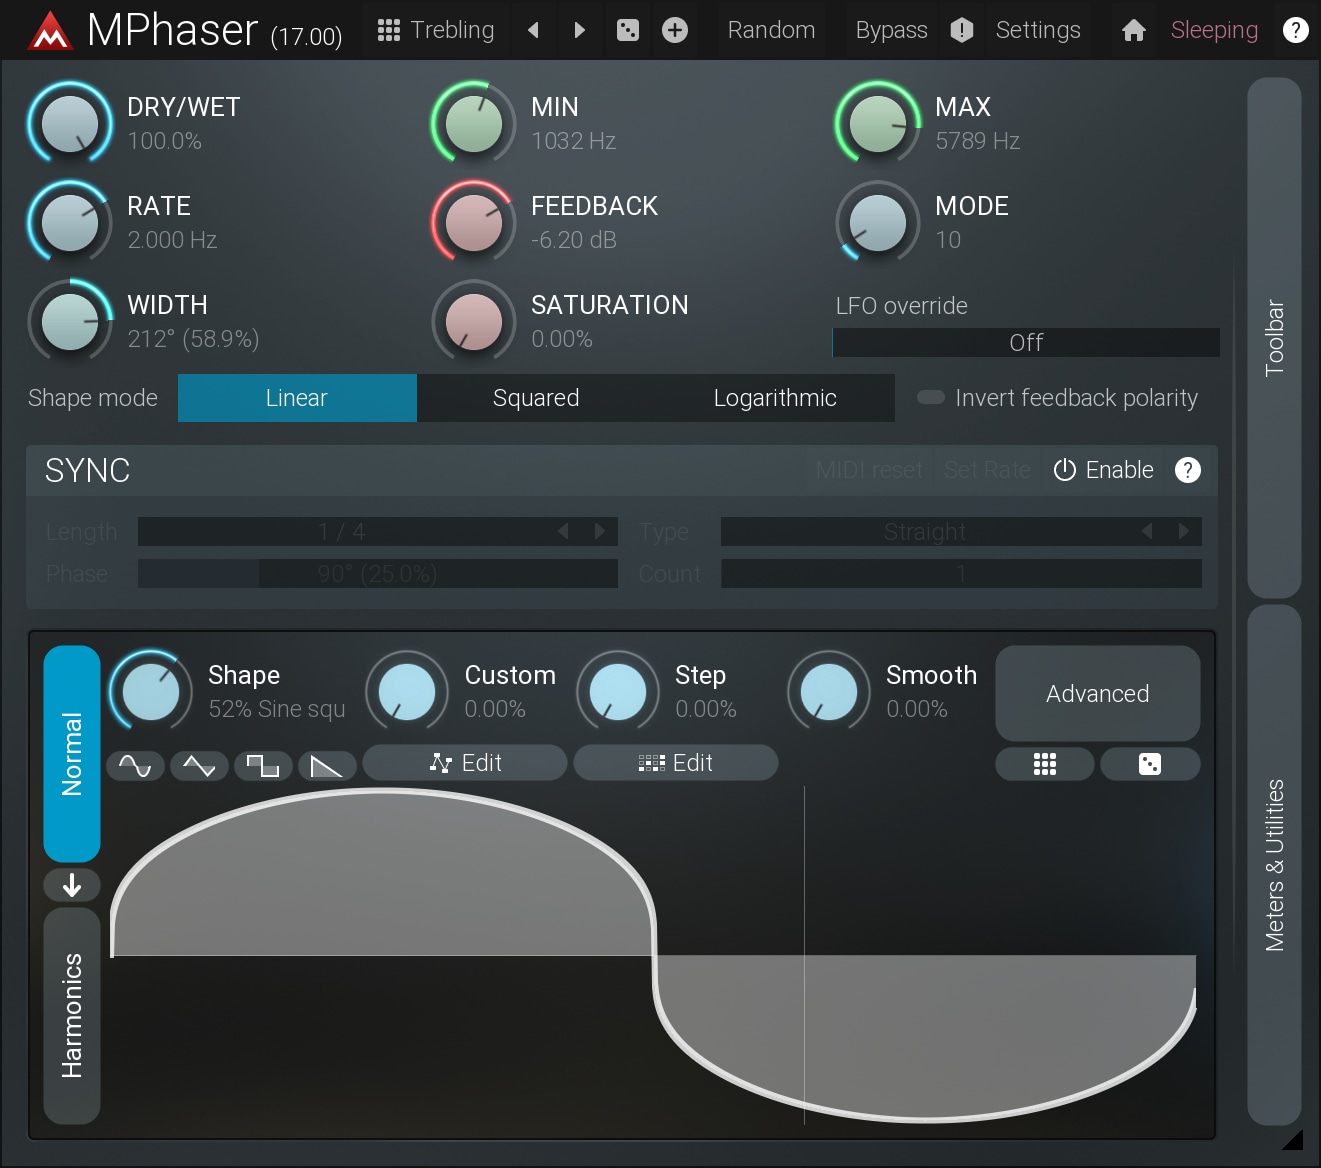Select the square wave shape preset icon
This screenshot has height=1168, width=1321.
click(x=263, y=766)
